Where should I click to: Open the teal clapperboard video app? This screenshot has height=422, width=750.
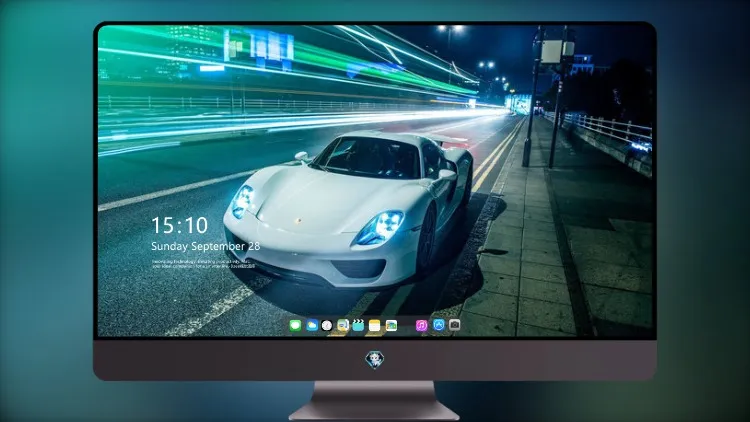coord(358,326)
